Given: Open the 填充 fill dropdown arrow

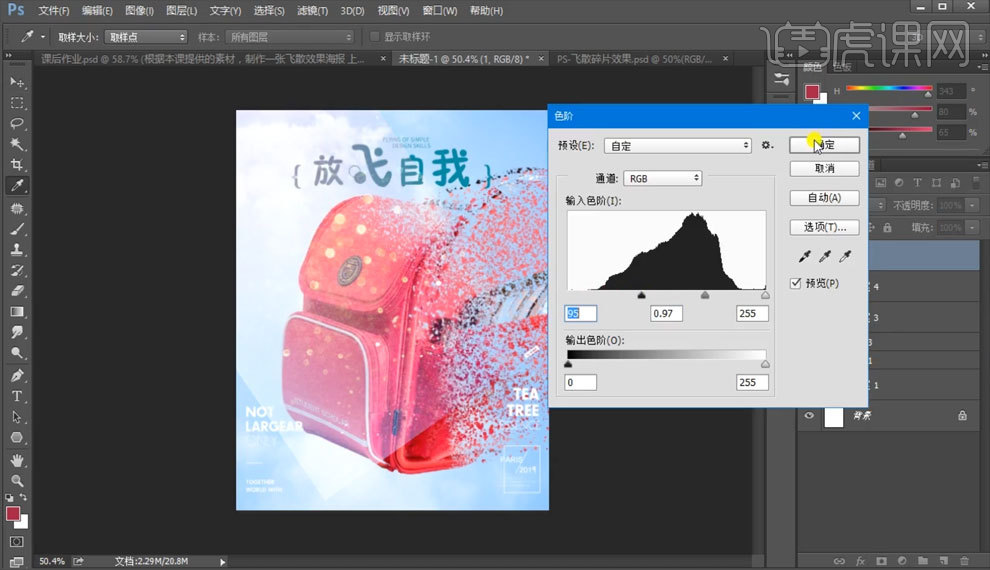Looking at the screenshot, I should coord(972,227).
